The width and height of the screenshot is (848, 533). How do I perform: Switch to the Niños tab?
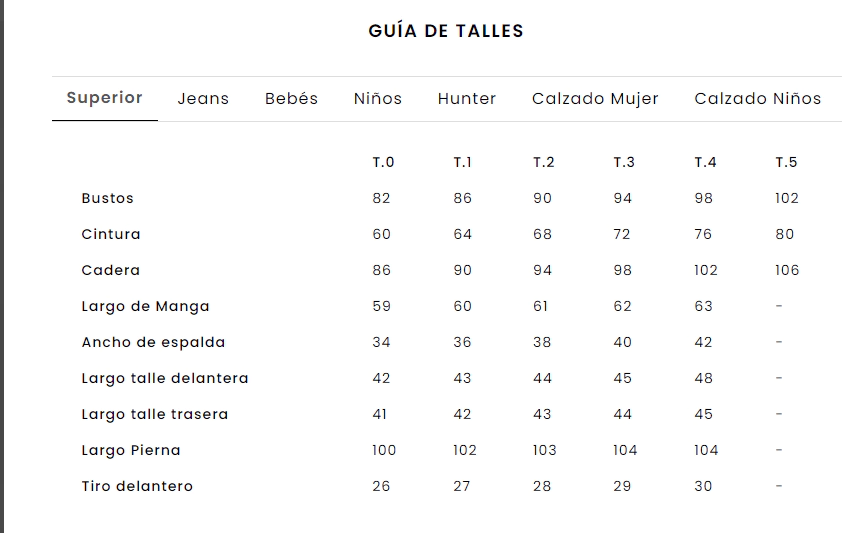point(378,98)
